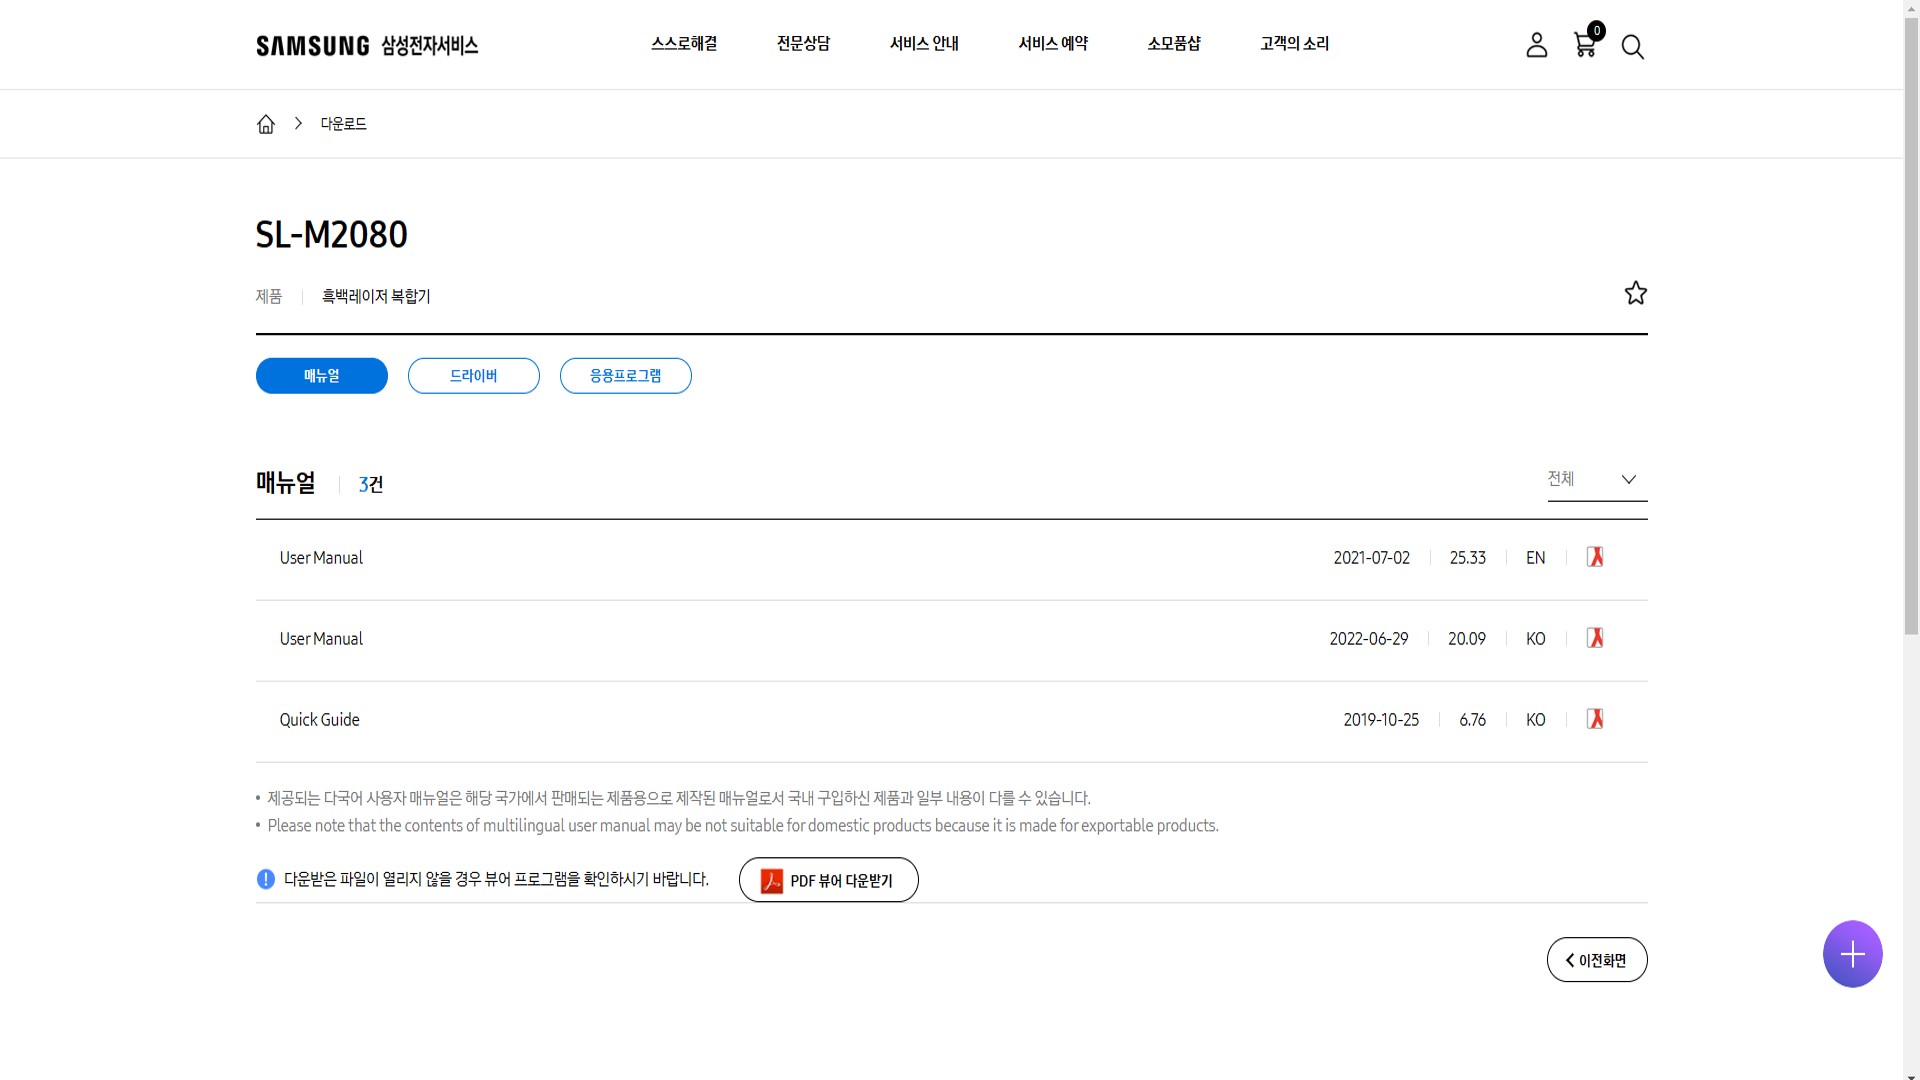Download the EN User Manual PDF icon
The image size is (1920, 1080).
pos(1595,557)
